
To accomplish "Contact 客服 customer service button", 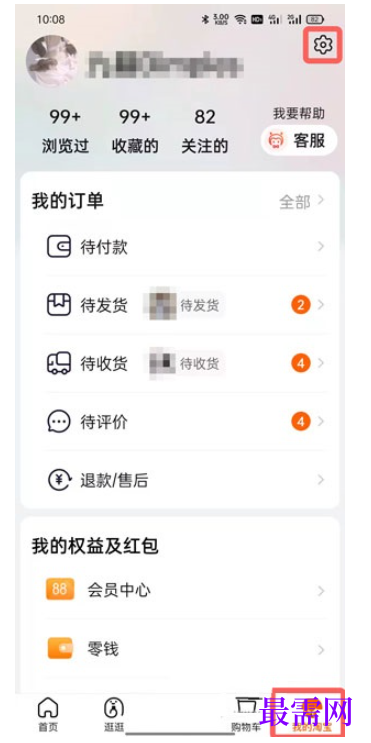I will (x=299, y=141).
